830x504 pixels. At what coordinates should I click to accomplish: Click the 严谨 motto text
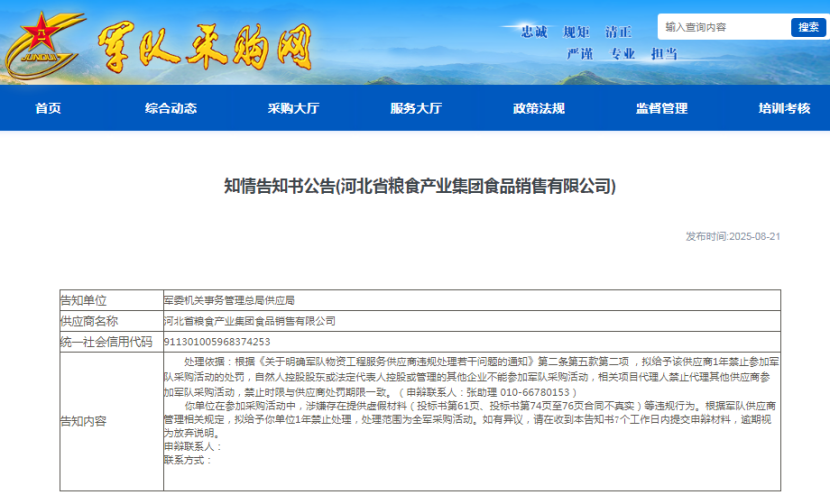(580, 54)
